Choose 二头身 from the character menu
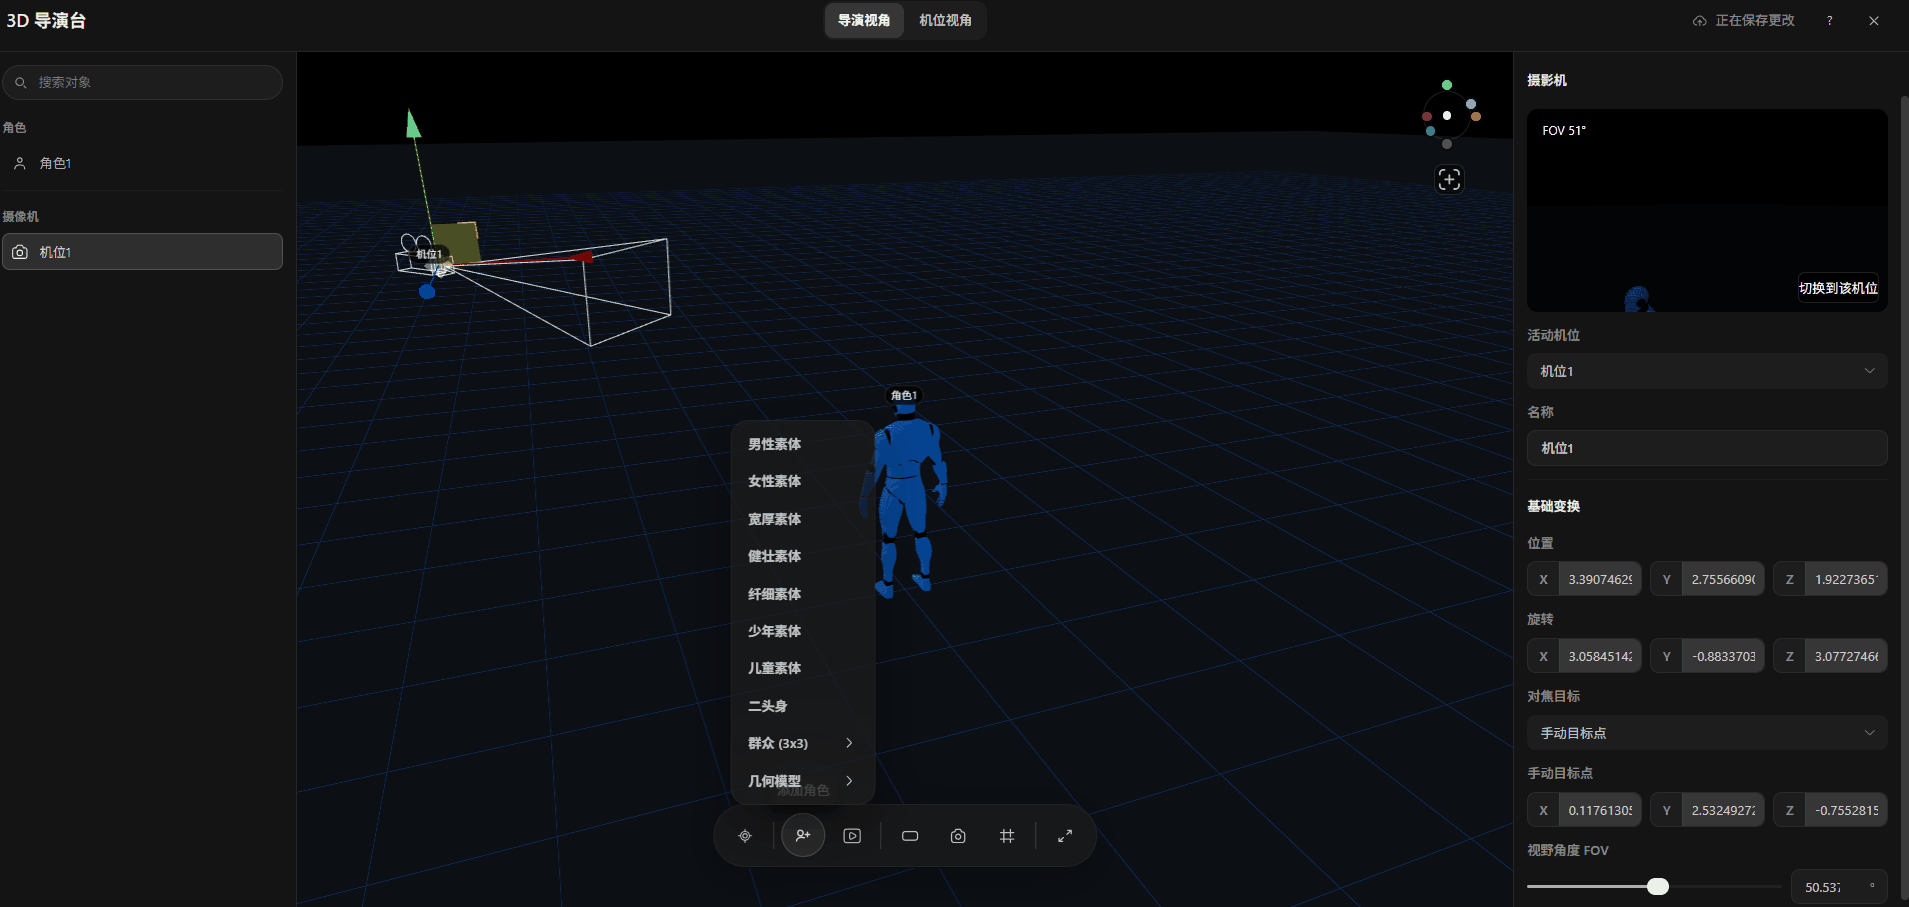This screenshot has width=1909, height=907. point(803,706)
